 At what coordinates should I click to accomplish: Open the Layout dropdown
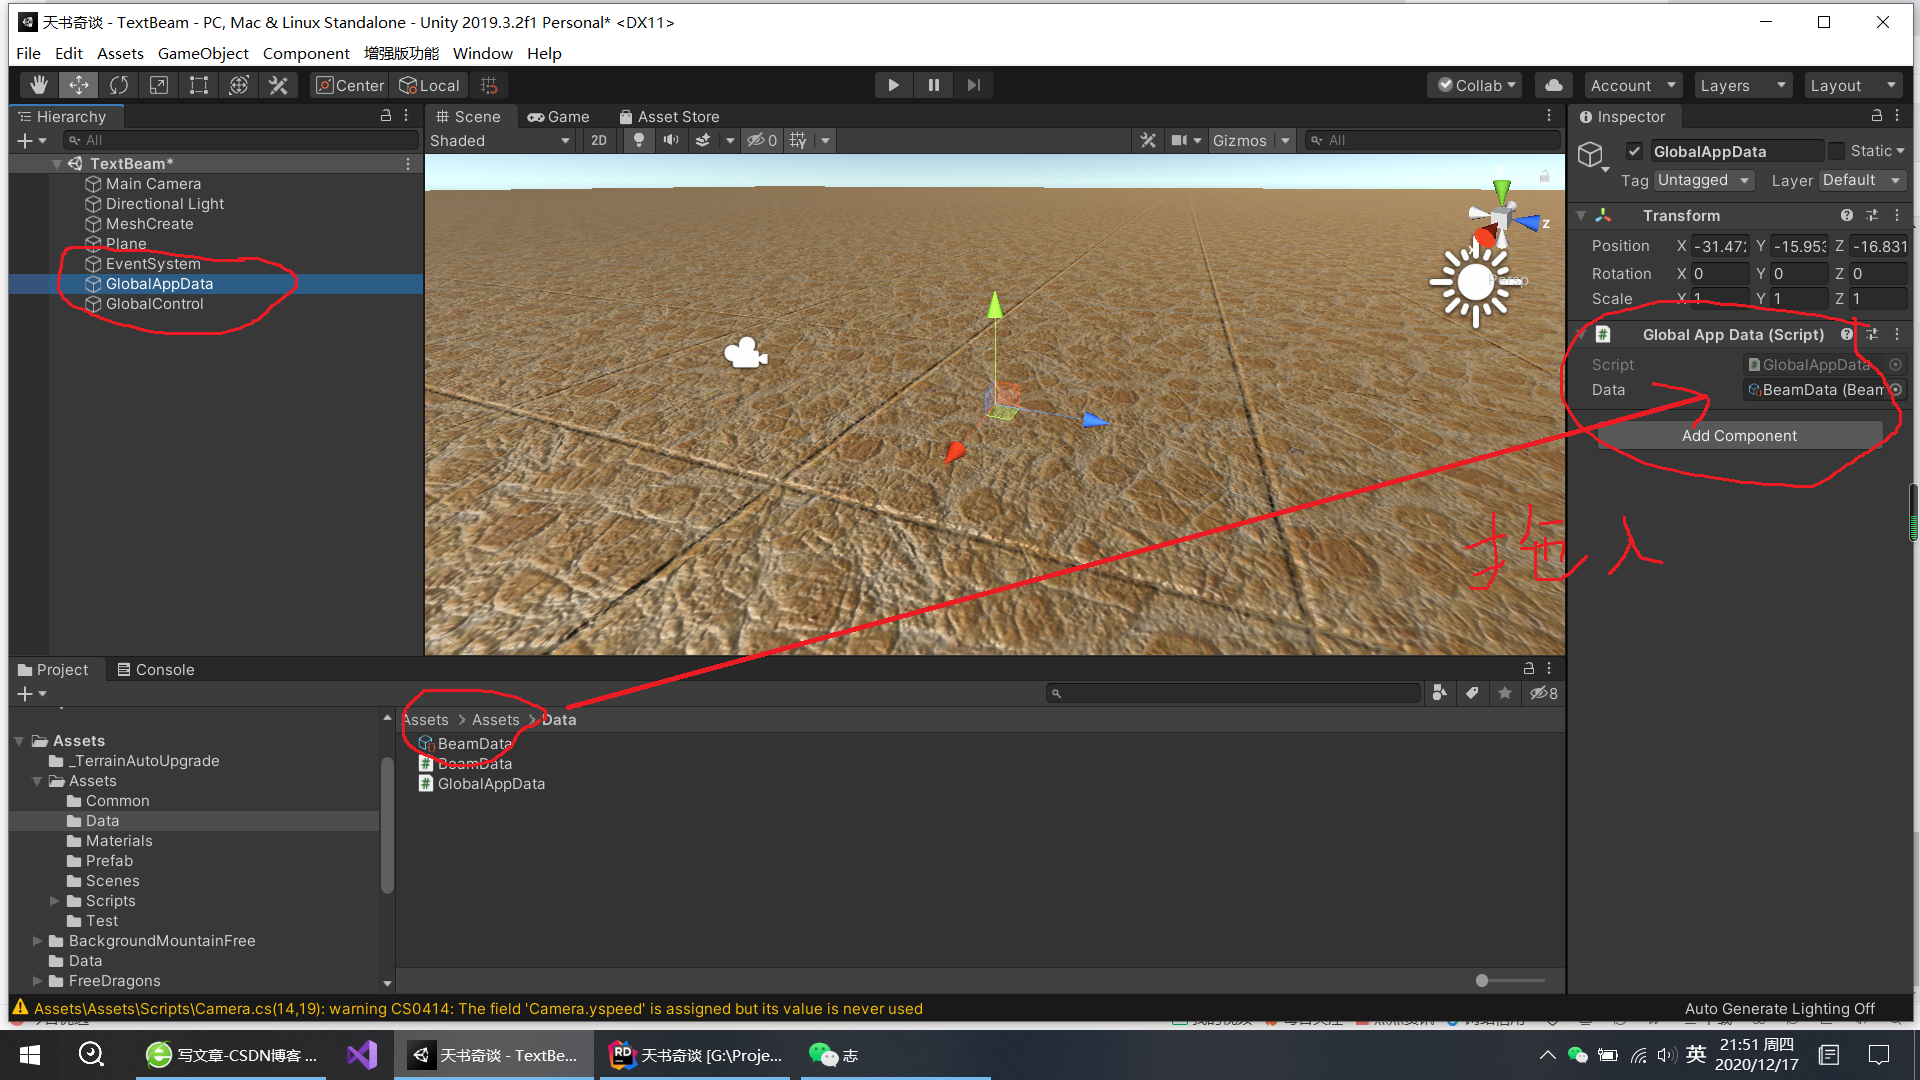pos(1852,85)
